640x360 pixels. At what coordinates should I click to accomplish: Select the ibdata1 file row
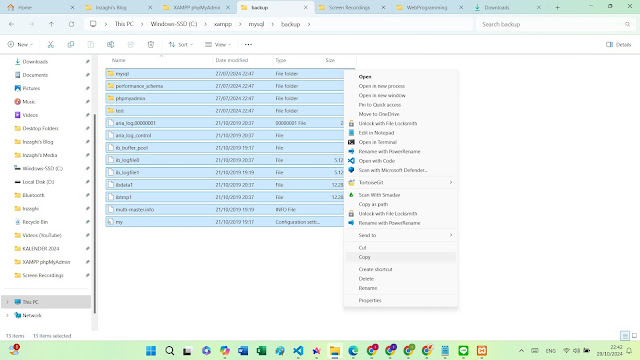click(224, 185)
